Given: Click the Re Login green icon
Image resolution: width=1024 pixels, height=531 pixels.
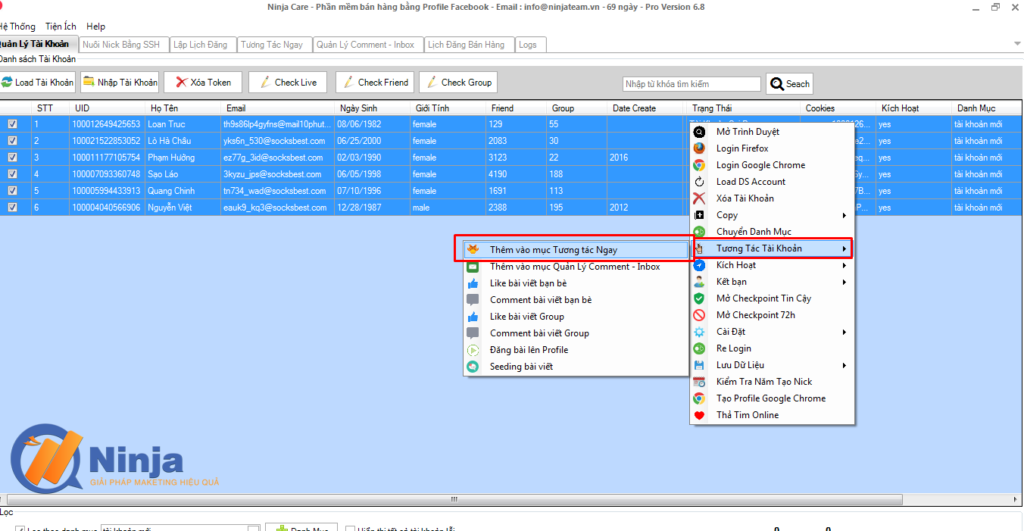Looking at the screenshot, I should coord(699,348).
